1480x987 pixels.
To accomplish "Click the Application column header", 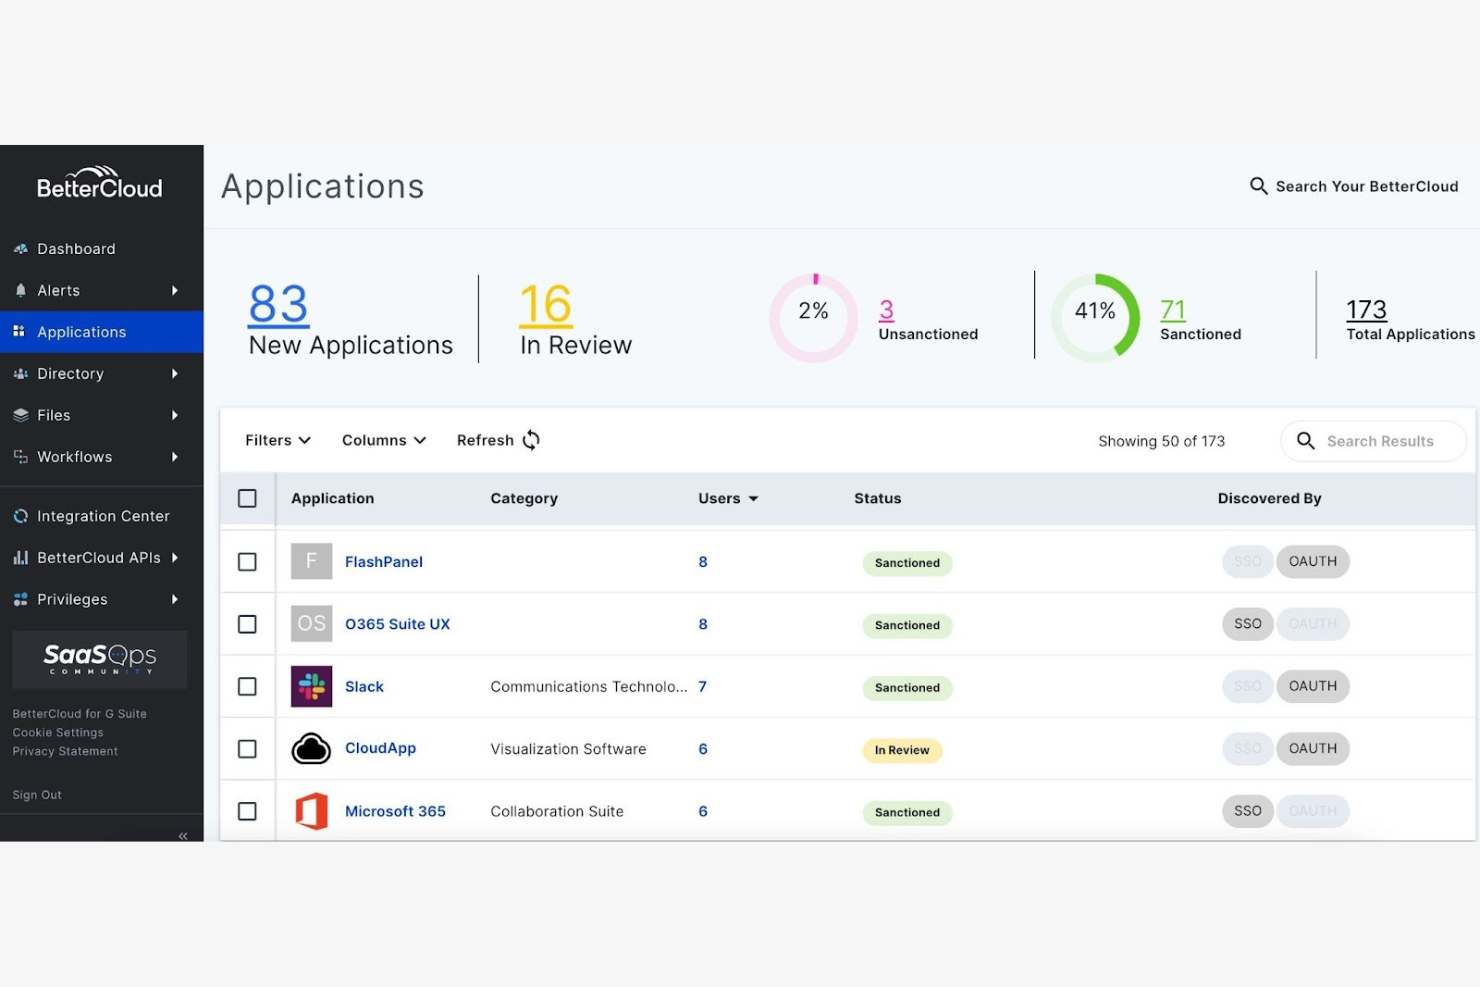I will click(332, 498).
